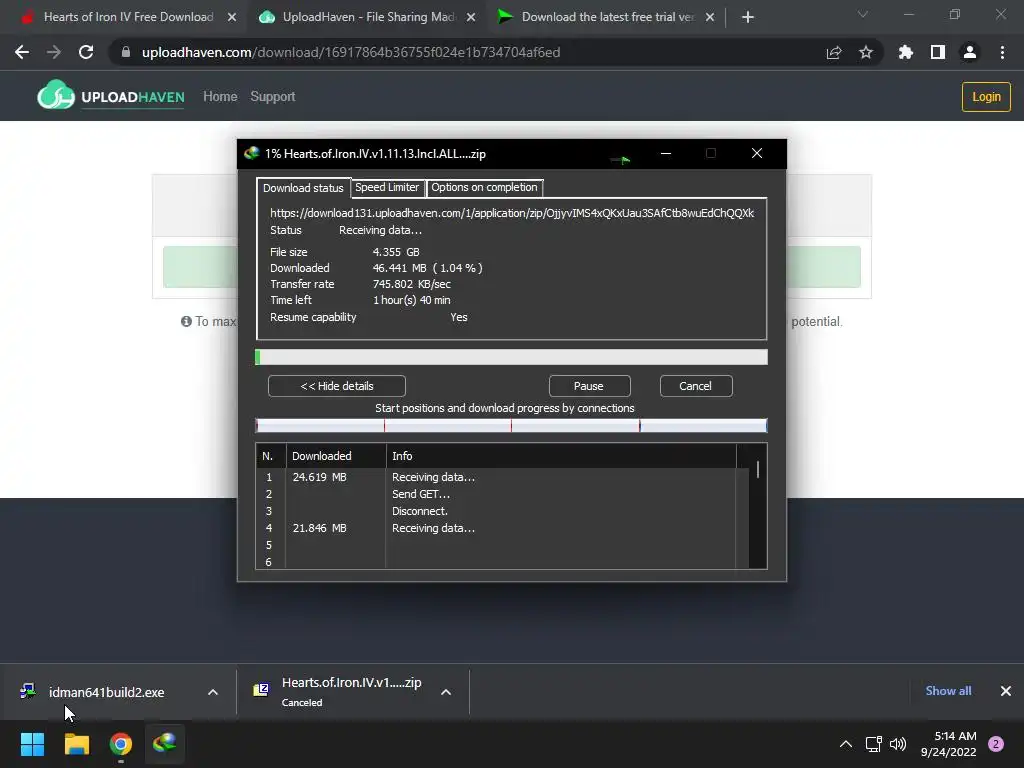Click the Downloaded column header
Viewport: 1024px width, 768px height.
pos(336,456)
